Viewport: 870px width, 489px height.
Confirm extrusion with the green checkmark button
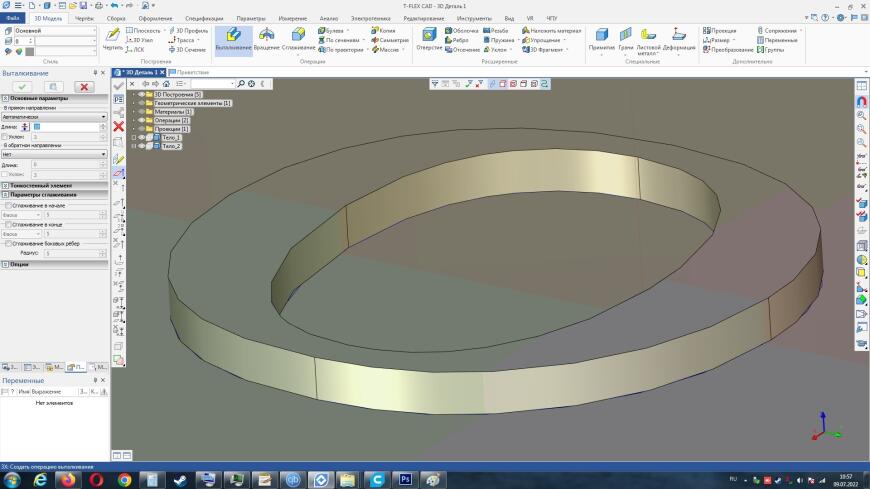[22, 87]
